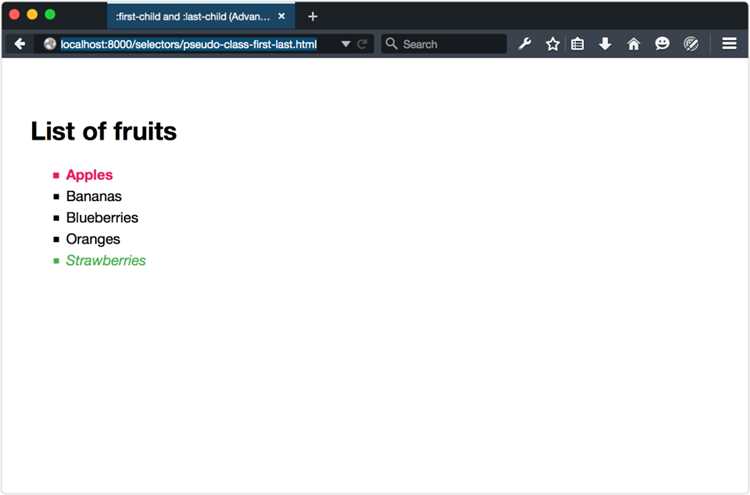Click the 'Bananas' list item
750x495 pixels.
tap(94, 196)
